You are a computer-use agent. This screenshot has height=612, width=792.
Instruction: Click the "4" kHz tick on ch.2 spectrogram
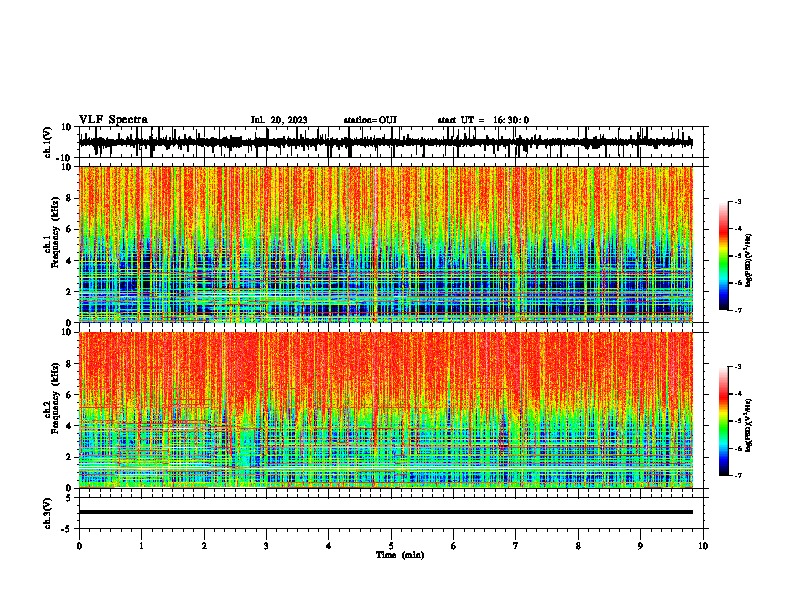(69, 426)
